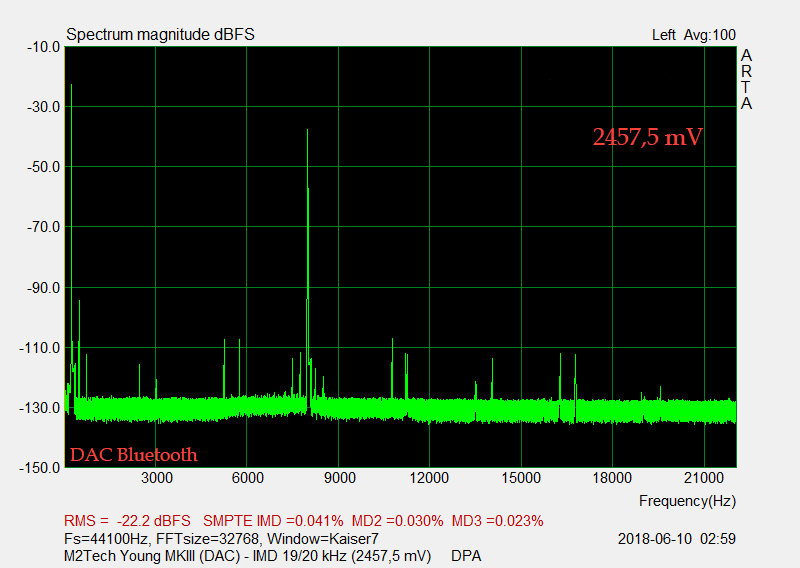The height and width of the screenshot is (568, 800).
Task: Click the '-110.0' y-axis label
Action: pos(40,348)
